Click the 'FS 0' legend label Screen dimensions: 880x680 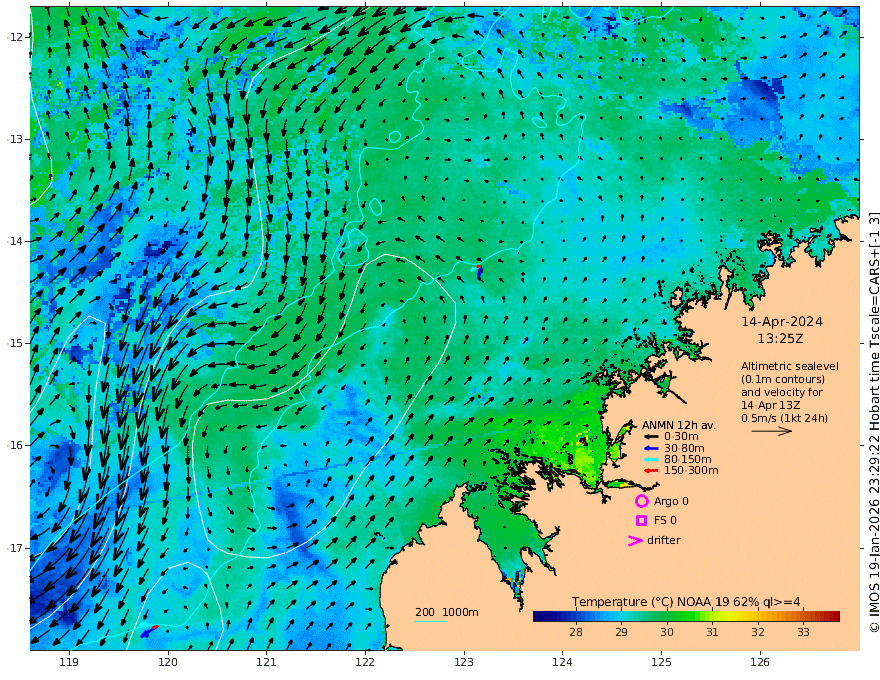pos(665,521)
